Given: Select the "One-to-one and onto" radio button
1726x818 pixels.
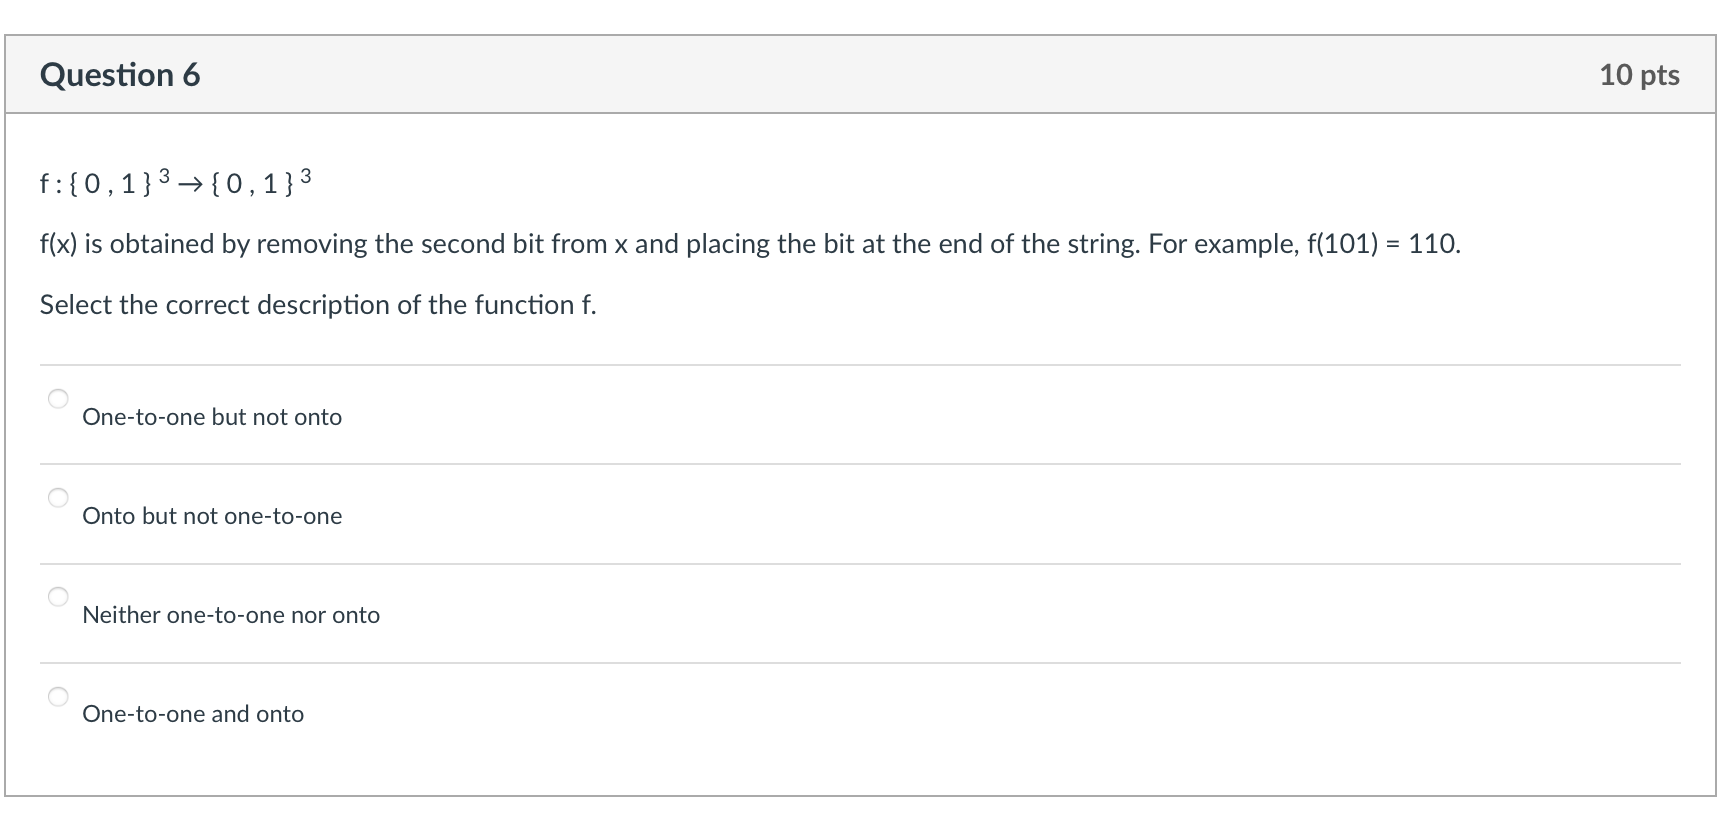Looking at the screenshot, I should click(59, 695).
